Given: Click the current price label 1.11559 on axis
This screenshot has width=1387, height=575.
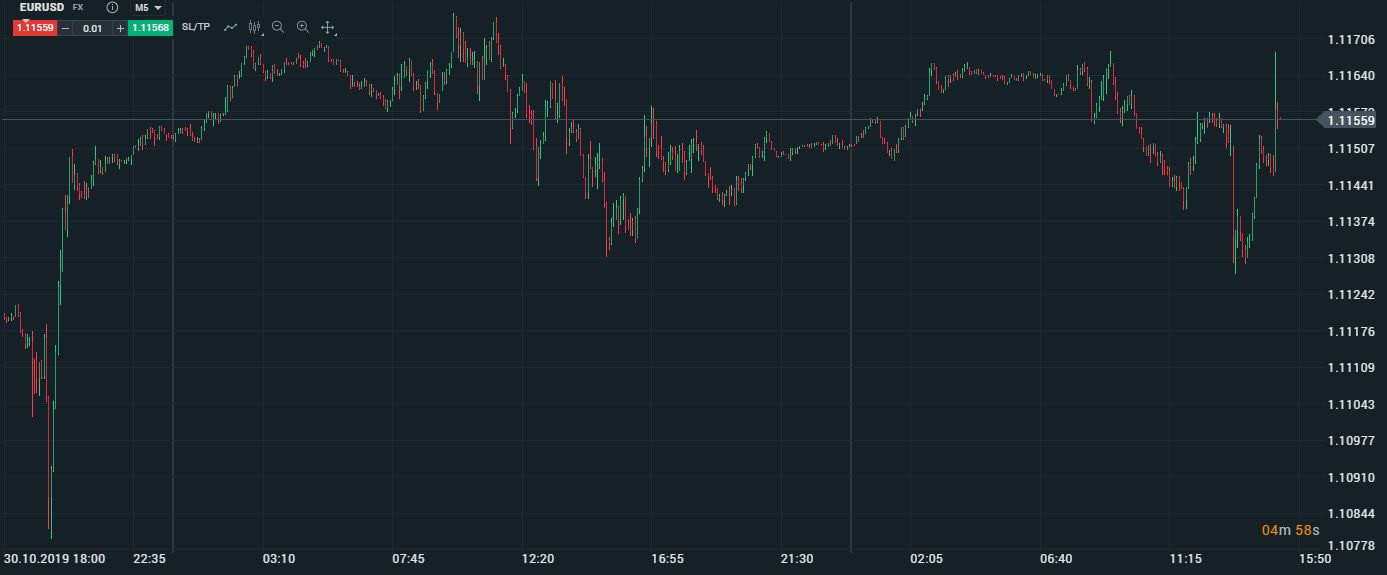Looking at the screenshot, I should tap(1351, 120).
